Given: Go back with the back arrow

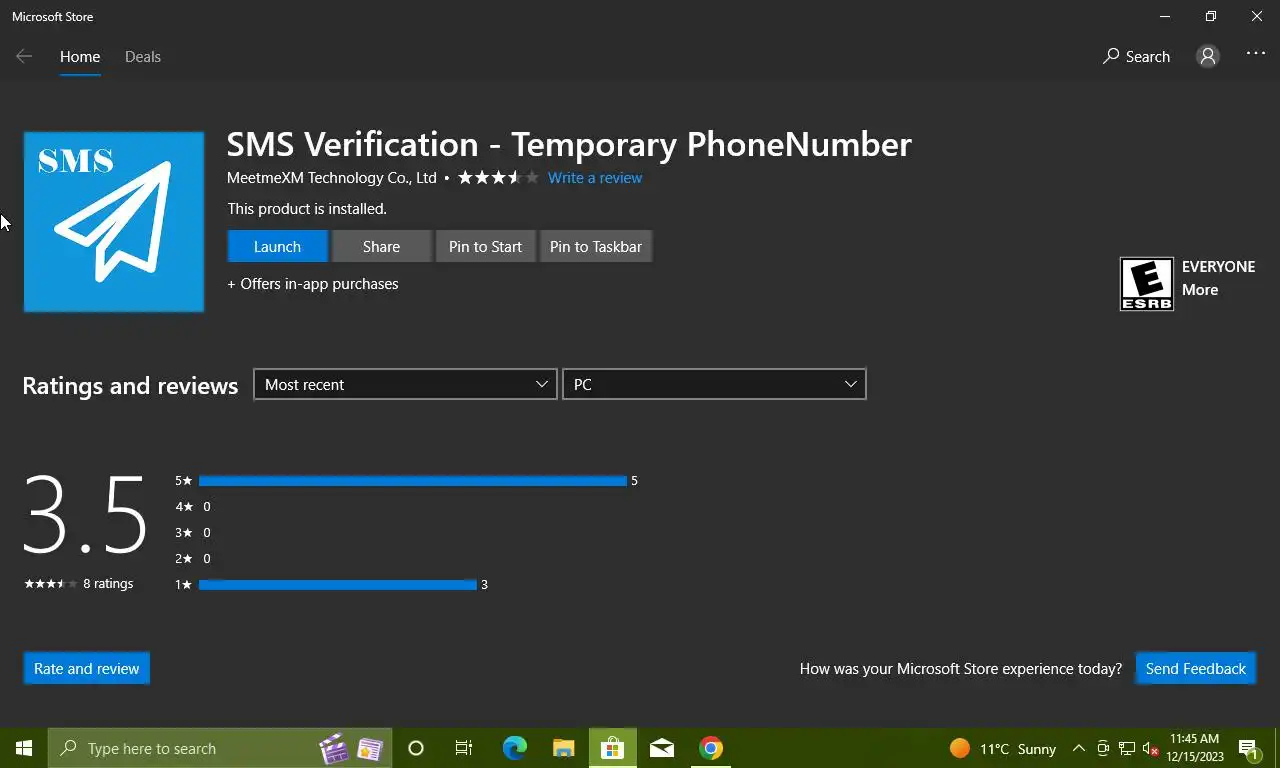Looking at the screenshot, I should [x=24, y=57].
